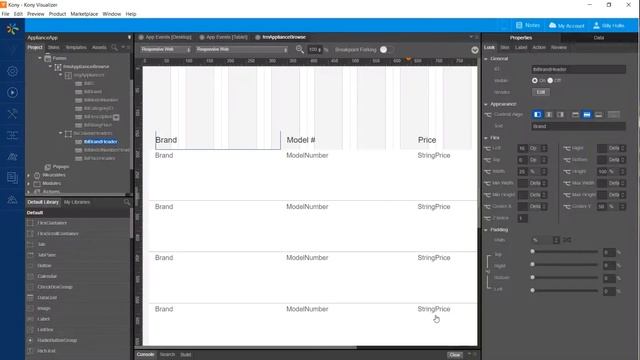Screen dimensions: 640x360
Task: Click search magnifier in Project panel tabs
Action: (114, 47)
